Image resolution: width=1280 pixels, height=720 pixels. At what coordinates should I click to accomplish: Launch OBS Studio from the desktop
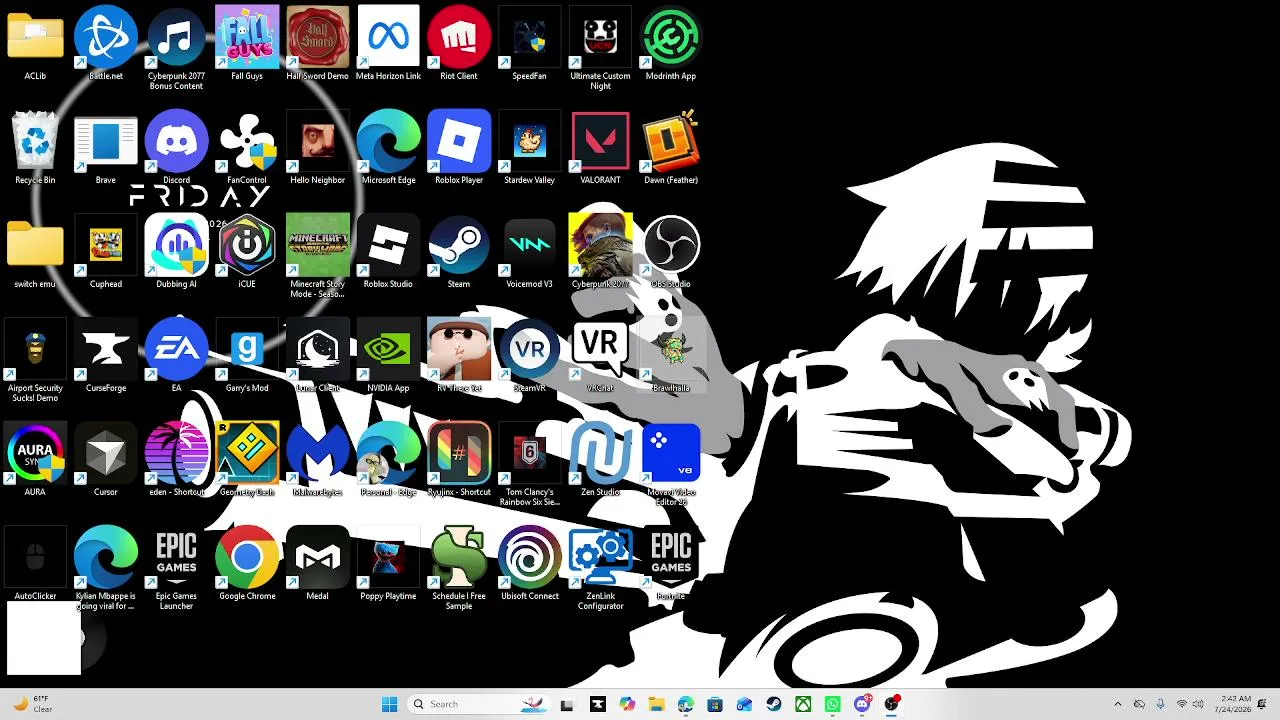click(x=671, y=252)
